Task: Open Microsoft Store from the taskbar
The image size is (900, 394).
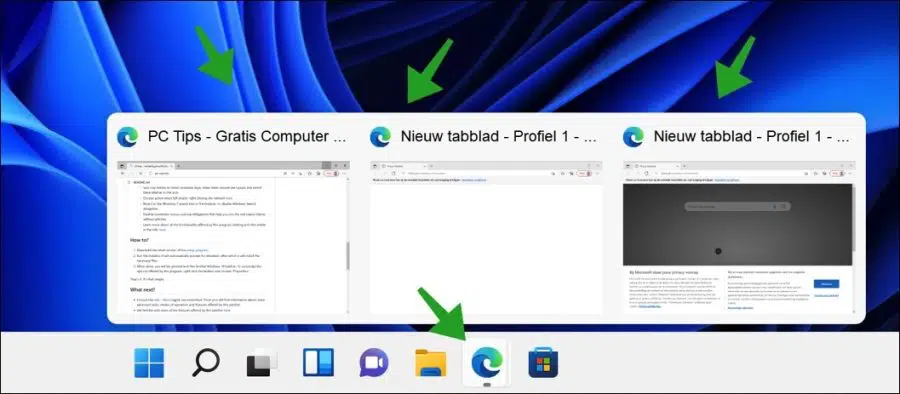Action: tap(543, 363)
